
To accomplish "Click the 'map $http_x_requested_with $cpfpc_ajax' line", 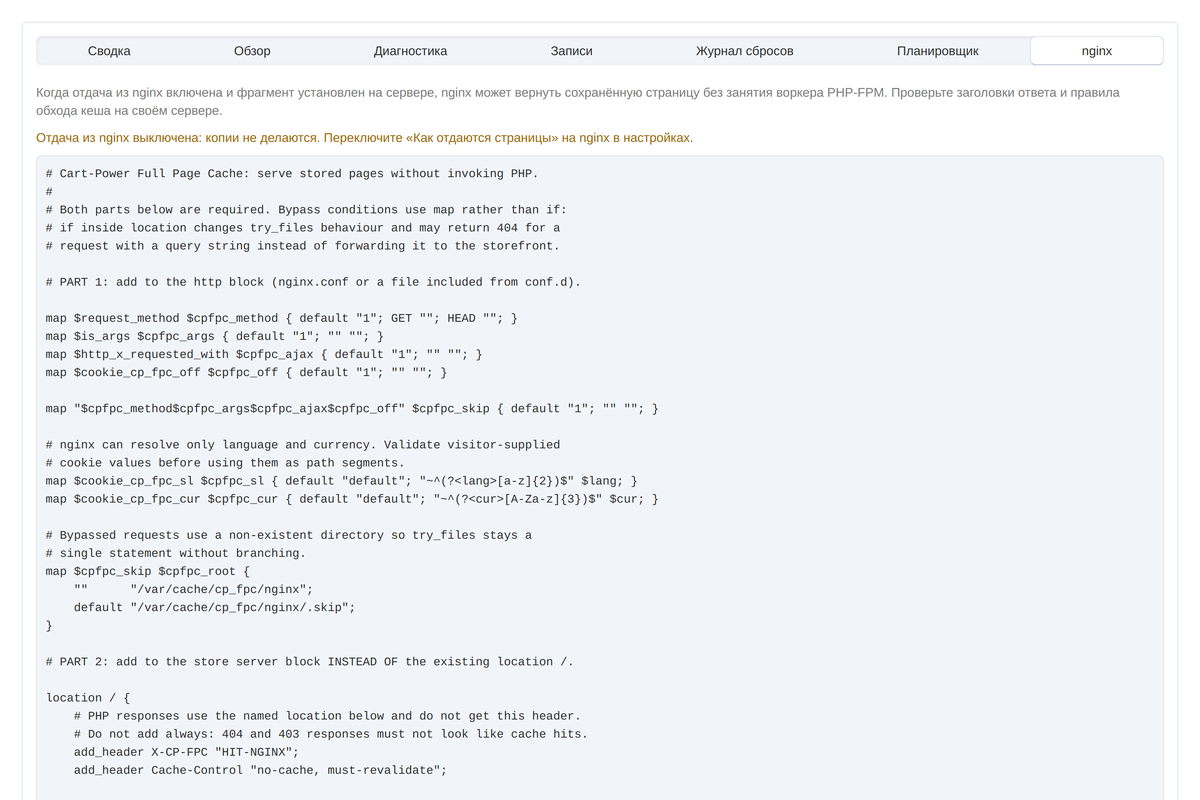I will [x=264, y=354].
